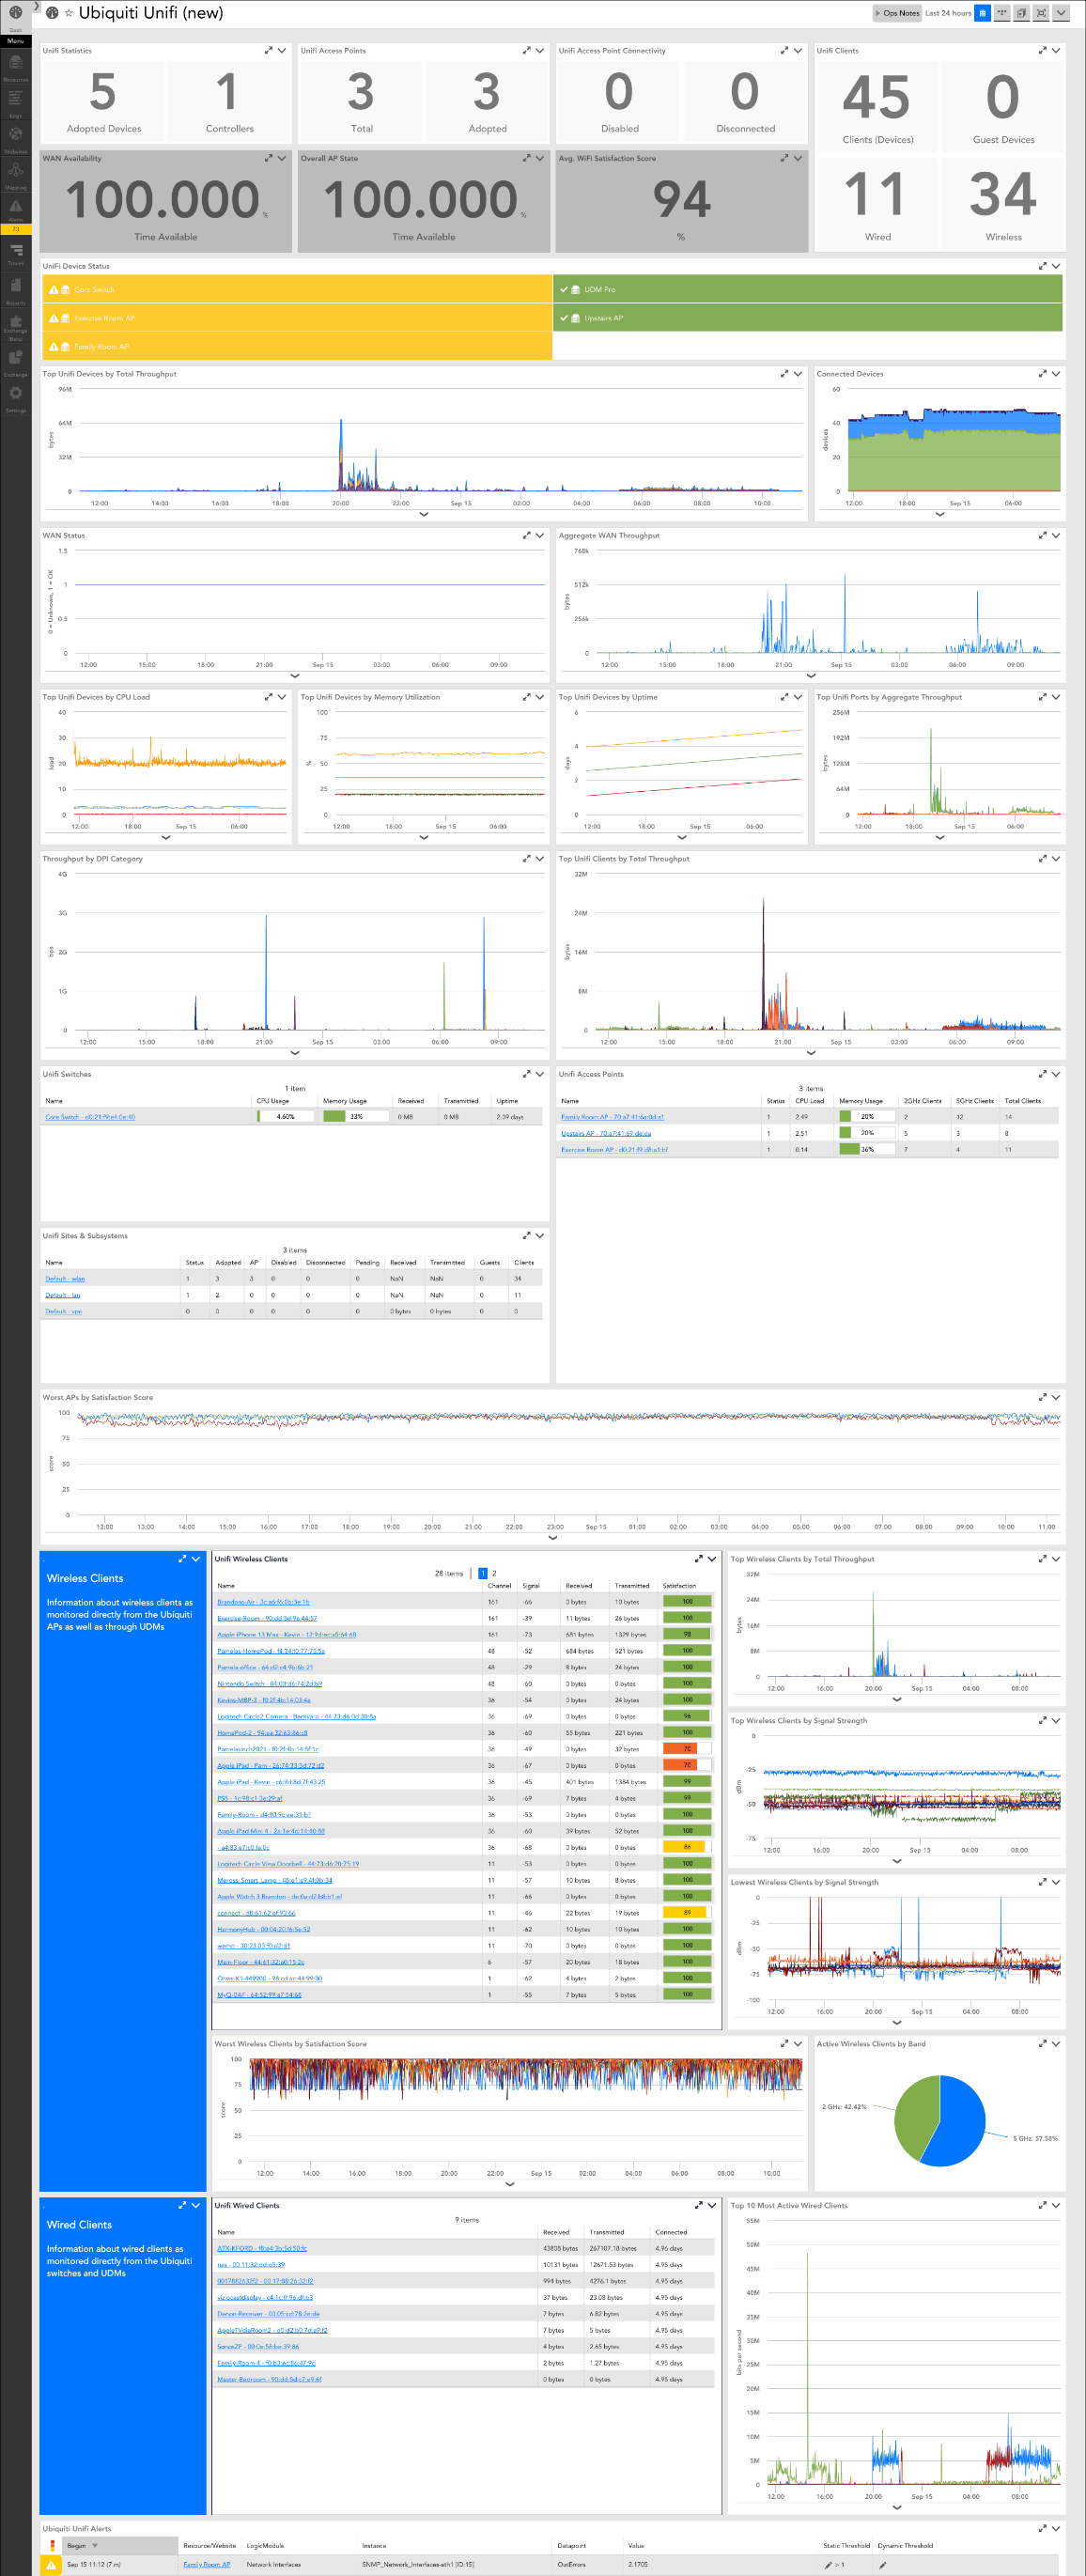Open Exercise Room AP link in Access Points table

(x=614, y=1150)
